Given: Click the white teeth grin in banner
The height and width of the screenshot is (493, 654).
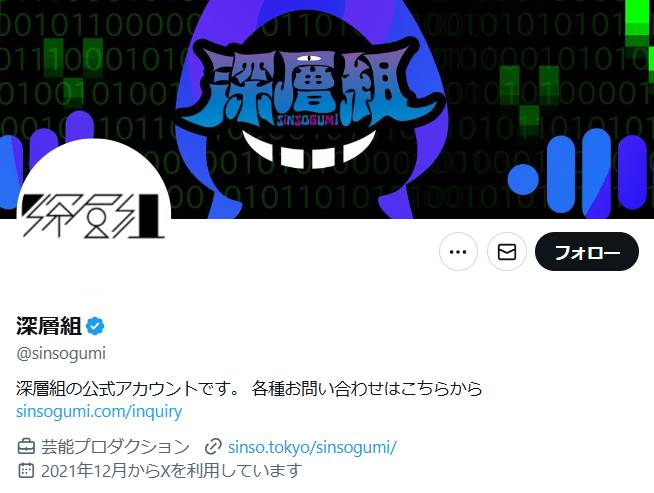Looking at the screenshot, I should [x=309, y=150].
